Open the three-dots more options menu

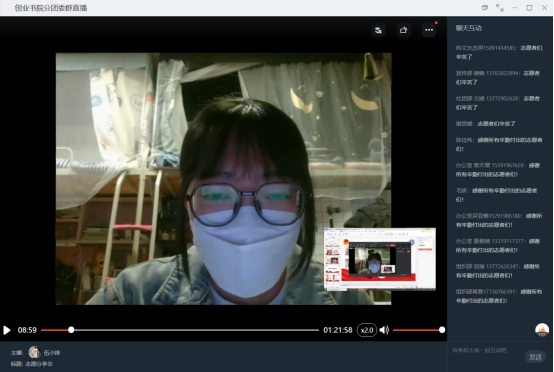(429, 30)
